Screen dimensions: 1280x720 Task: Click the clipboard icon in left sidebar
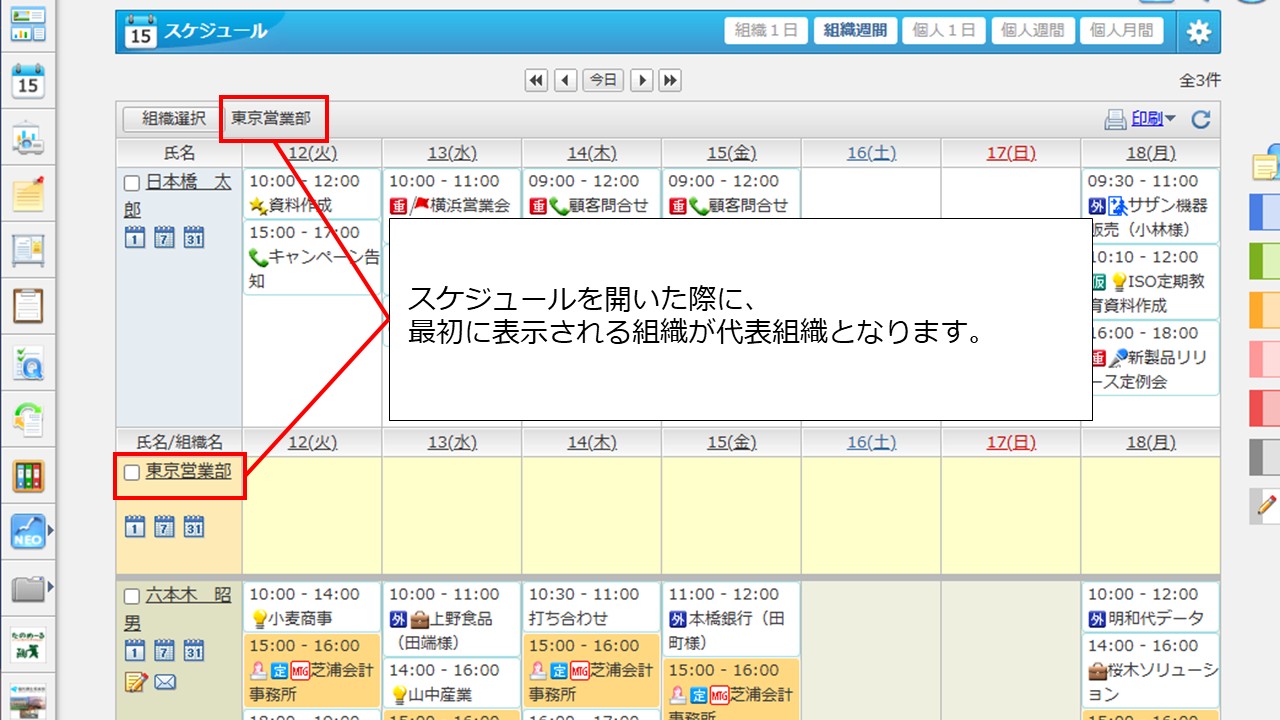(x=28, y=306)
